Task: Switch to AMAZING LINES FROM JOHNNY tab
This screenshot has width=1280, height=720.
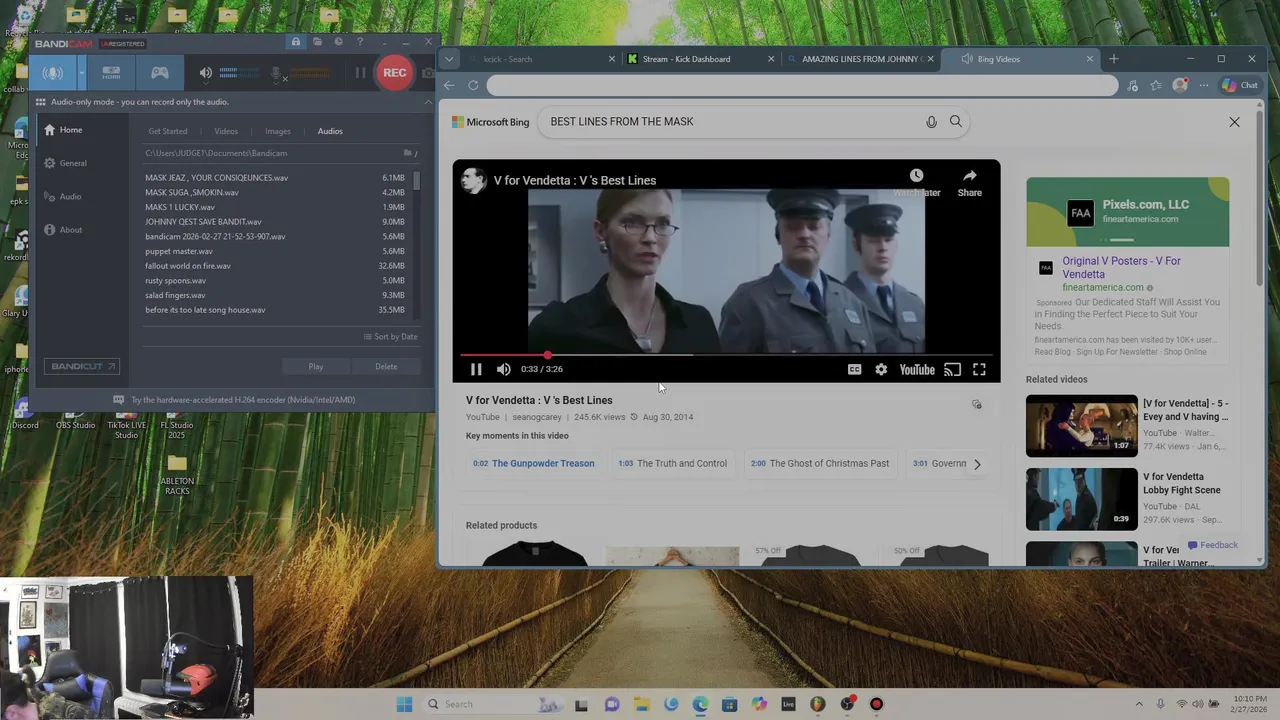Action: (x=859, y=59)
